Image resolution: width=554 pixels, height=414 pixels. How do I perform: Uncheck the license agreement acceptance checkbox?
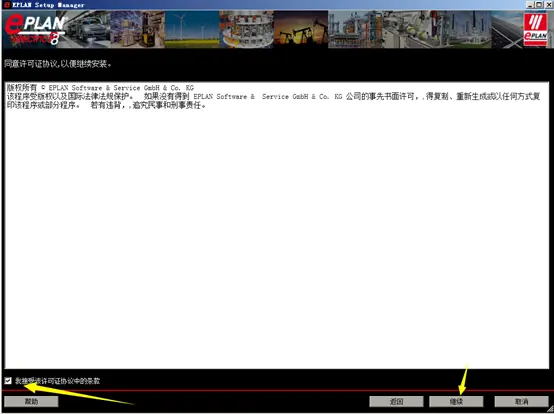pos(8,380)
